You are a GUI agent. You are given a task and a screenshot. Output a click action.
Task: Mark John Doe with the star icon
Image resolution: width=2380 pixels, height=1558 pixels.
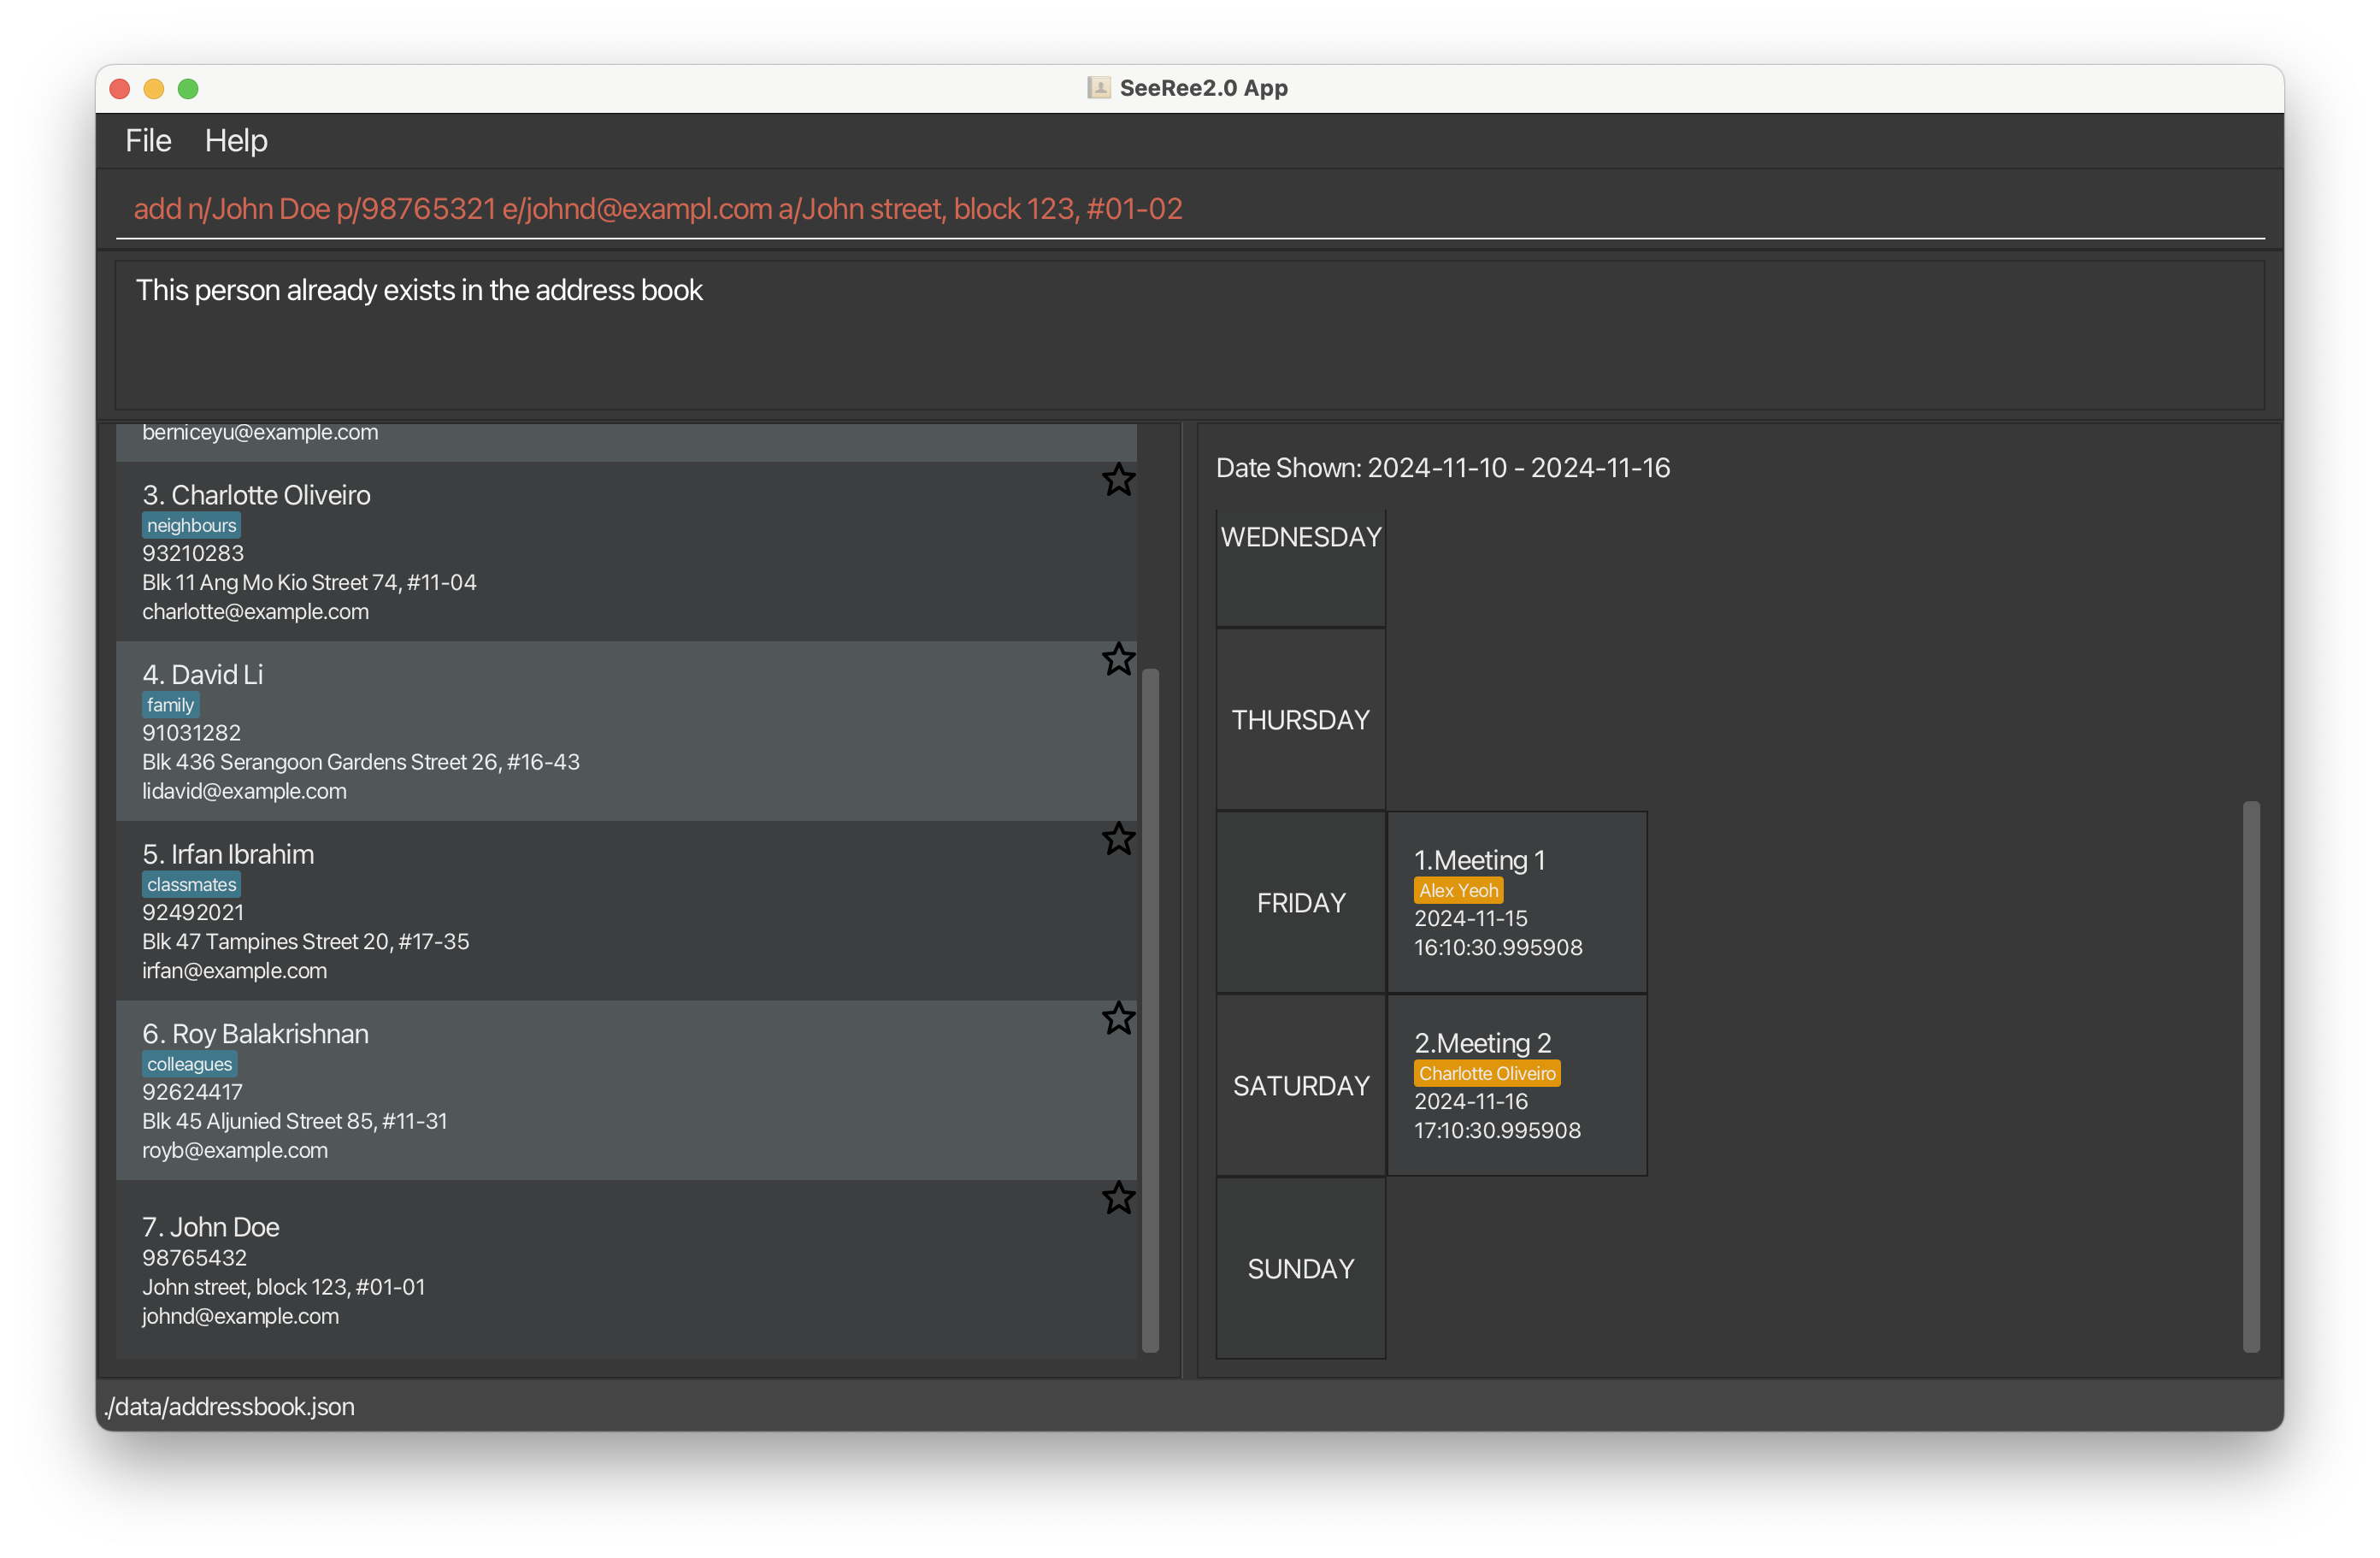tap(1118, 1198)
